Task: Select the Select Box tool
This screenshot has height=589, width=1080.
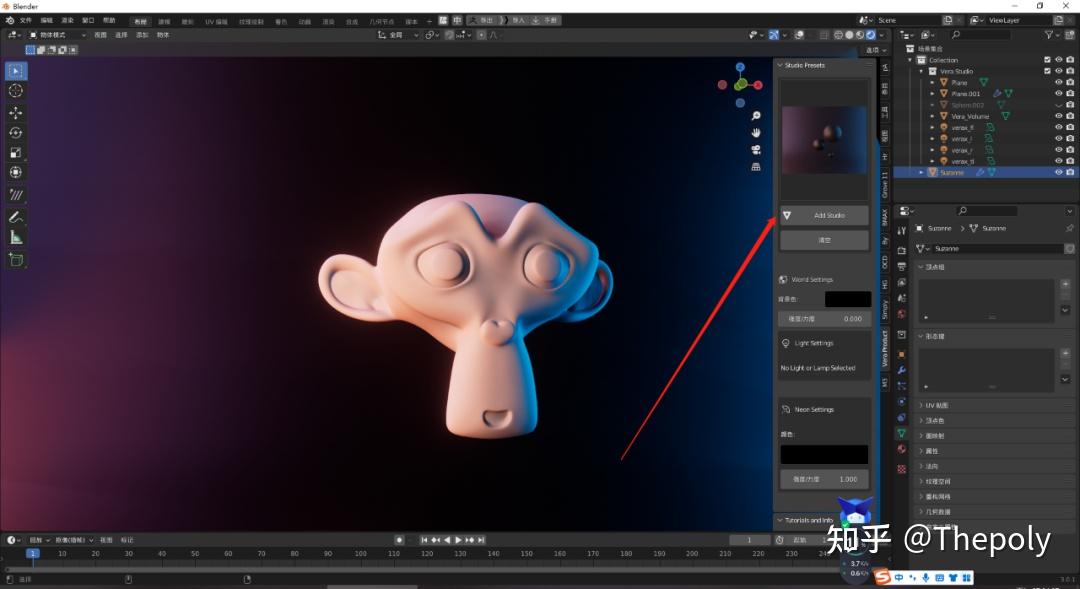Action: pos(16,71)
